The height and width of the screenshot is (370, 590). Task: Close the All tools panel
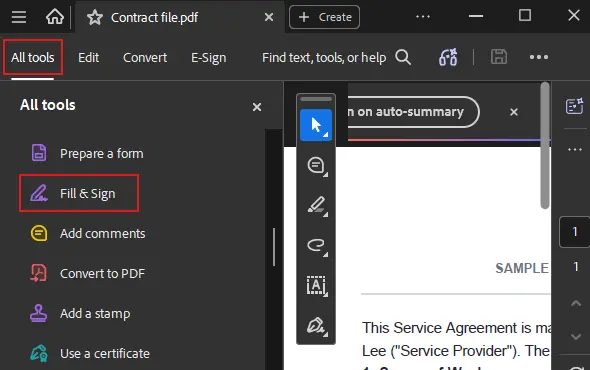pos(257,107)
